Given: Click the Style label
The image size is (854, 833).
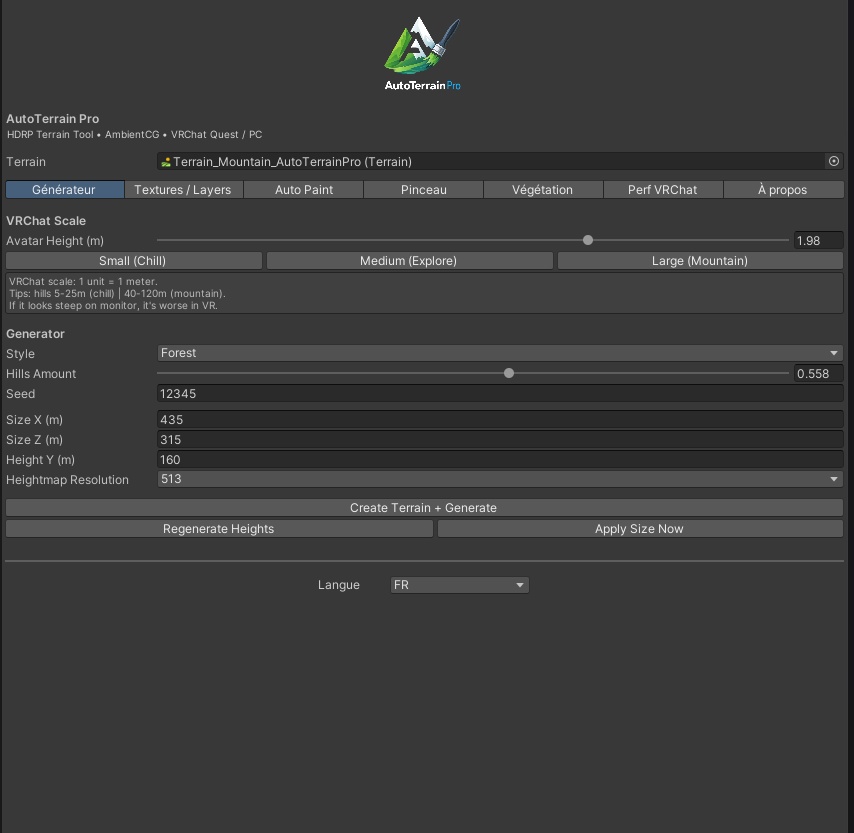Looking at the screenshot, I should [21, 354].
